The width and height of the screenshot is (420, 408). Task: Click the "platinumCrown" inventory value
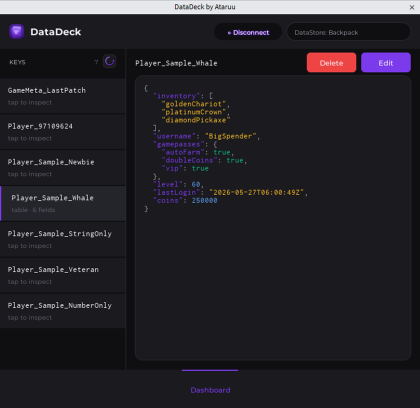(x=194, y=112)
